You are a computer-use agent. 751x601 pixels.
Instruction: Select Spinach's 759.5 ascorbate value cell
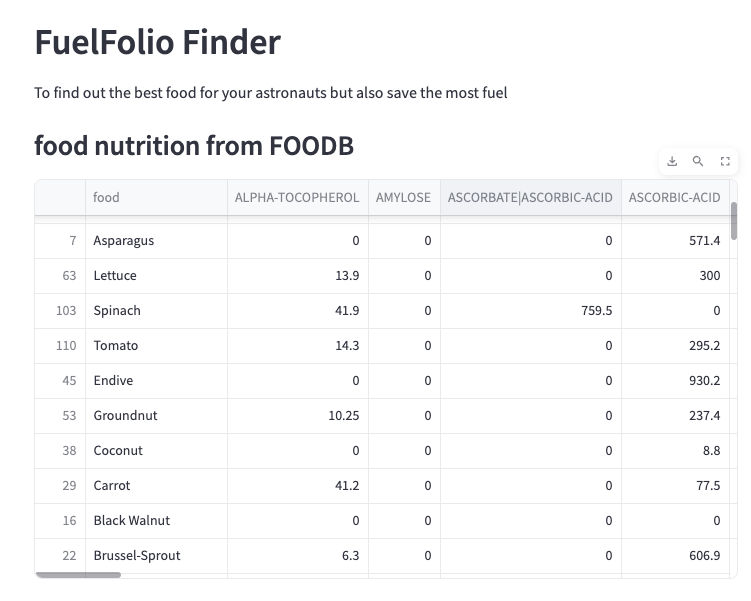coord(596,311)
